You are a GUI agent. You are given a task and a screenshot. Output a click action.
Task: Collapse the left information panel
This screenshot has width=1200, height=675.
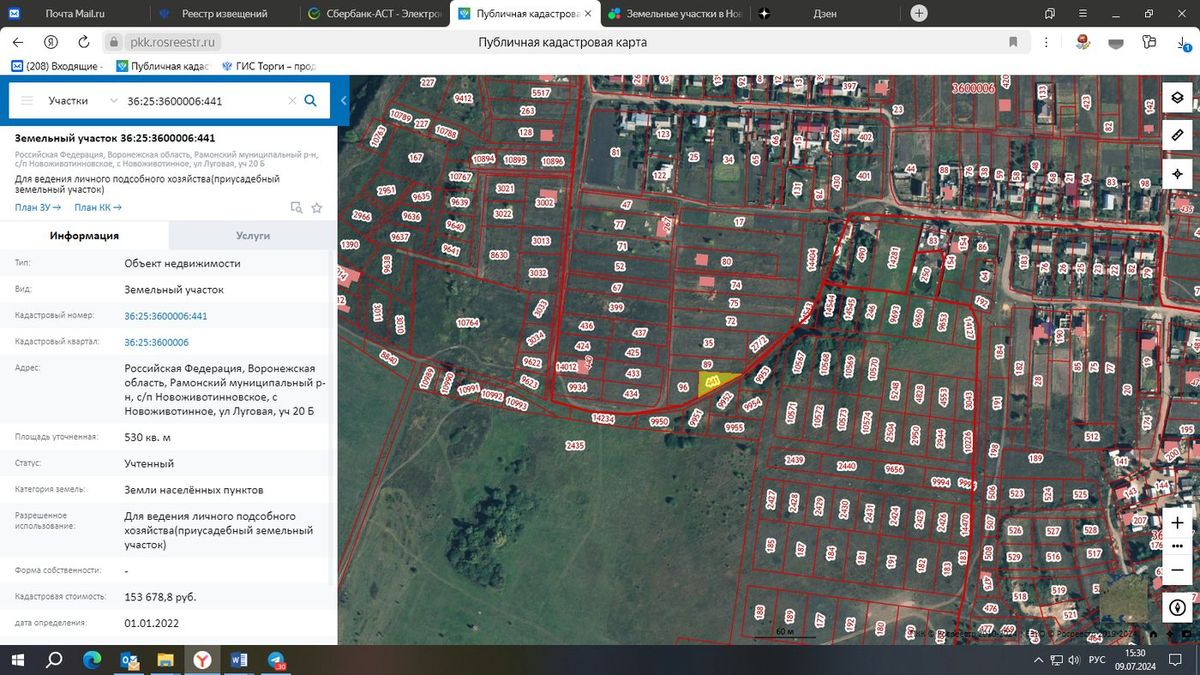point(343,101)
